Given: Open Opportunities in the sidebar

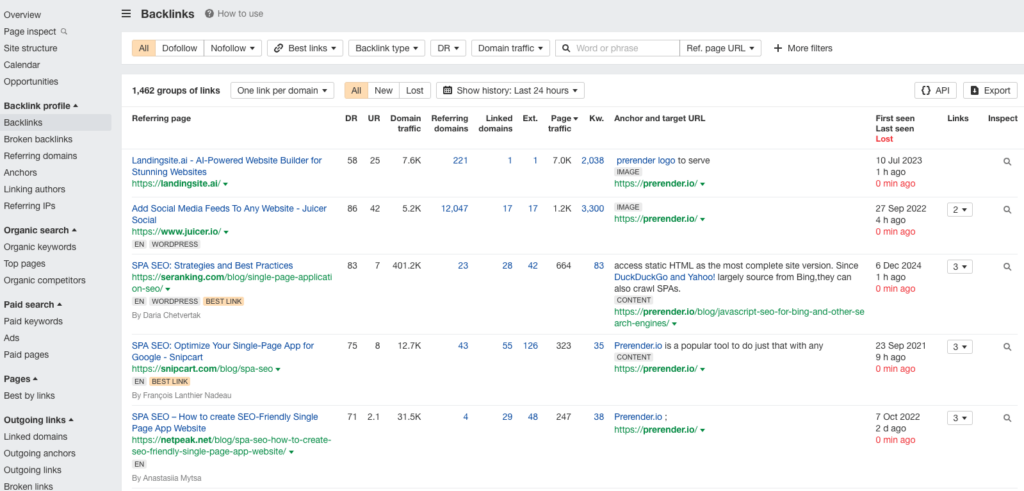Looking at the screenshot, I should (x=31, y=82).
